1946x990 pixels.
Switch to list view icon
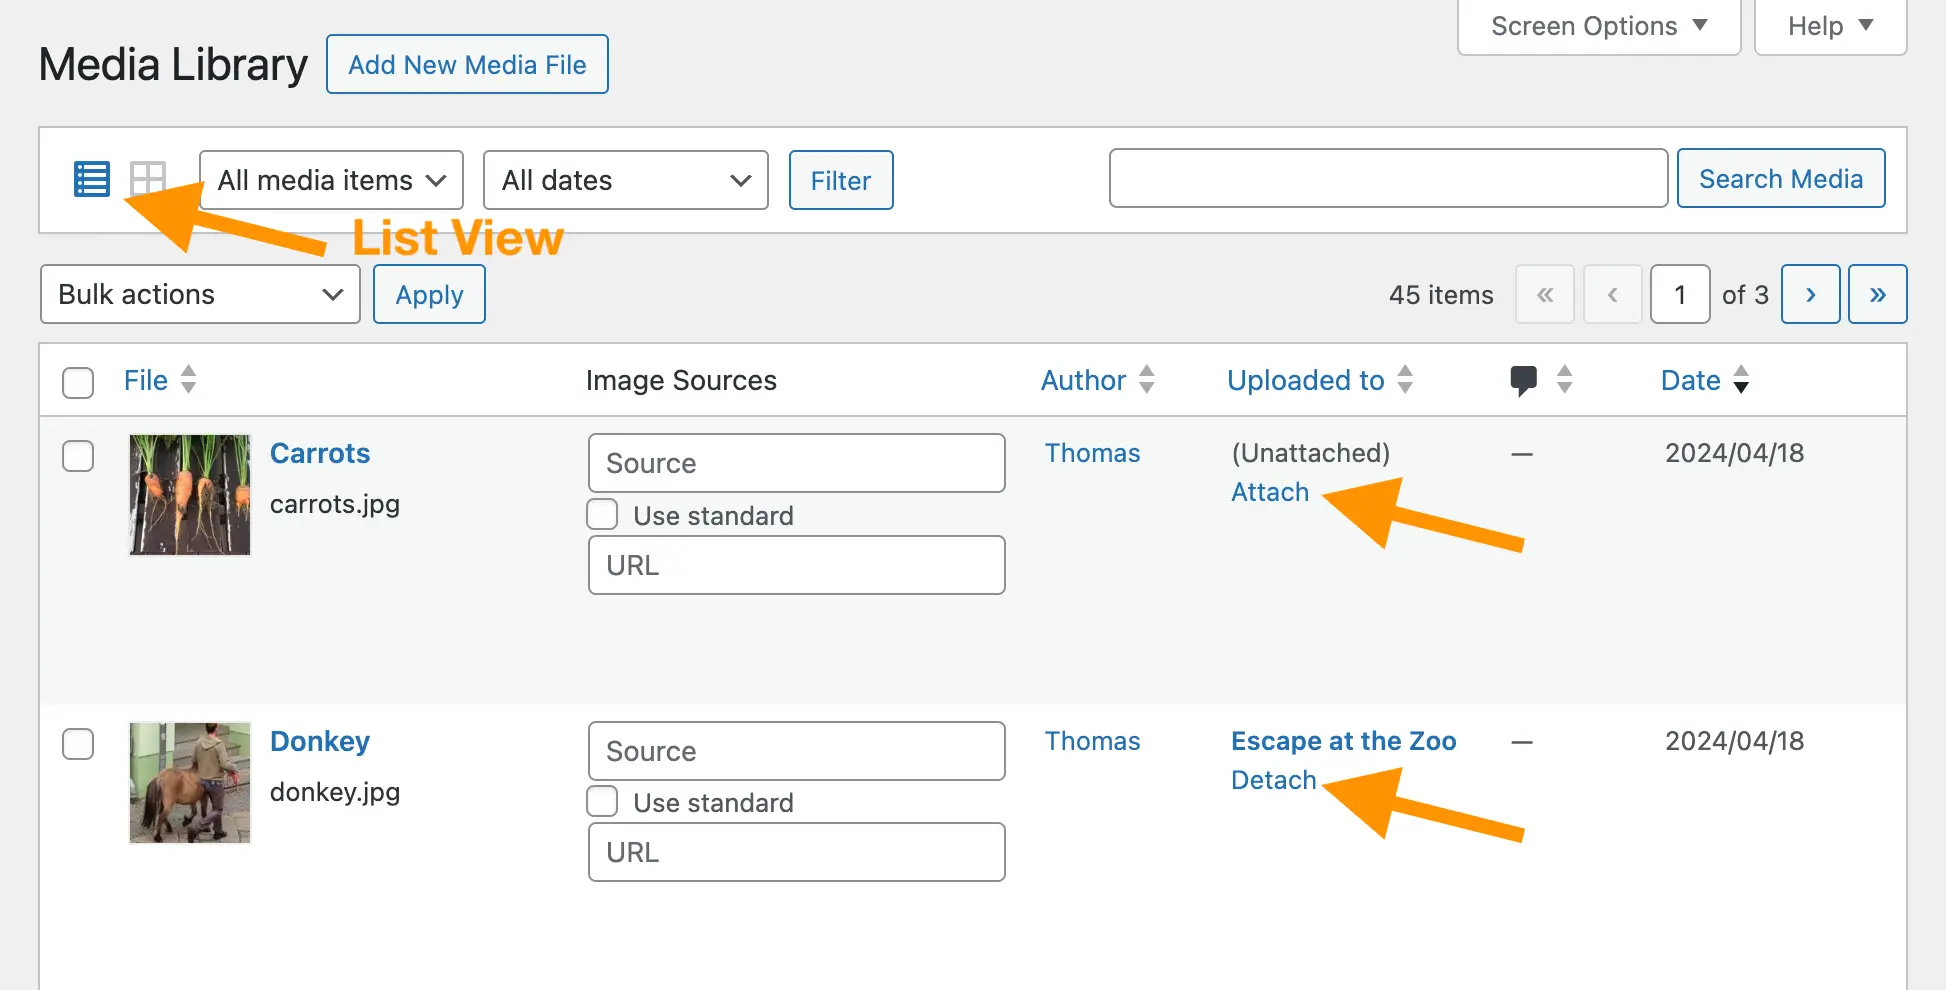coord(92,180)
